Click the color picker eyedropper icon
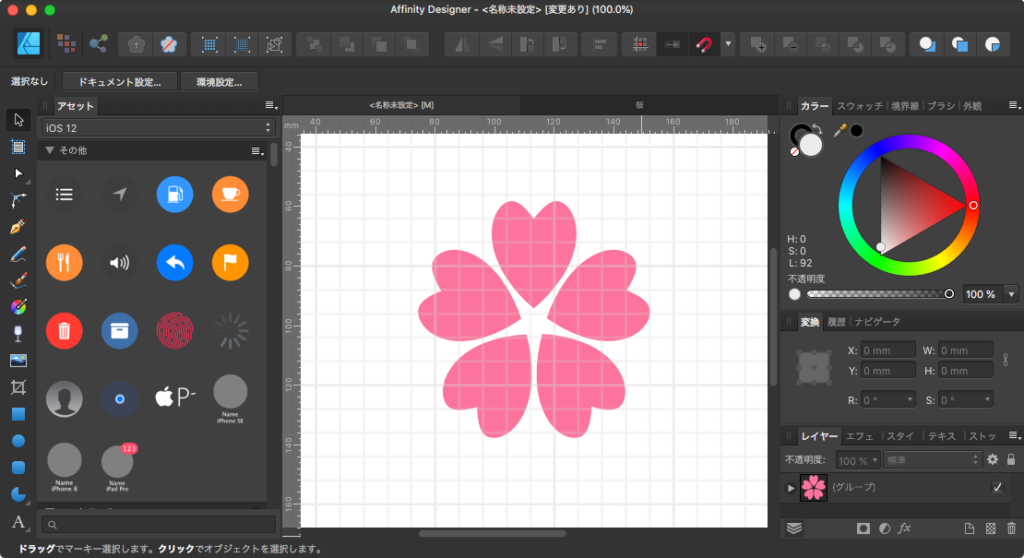This screenshot has width=1024, height=558. [840, 130]
